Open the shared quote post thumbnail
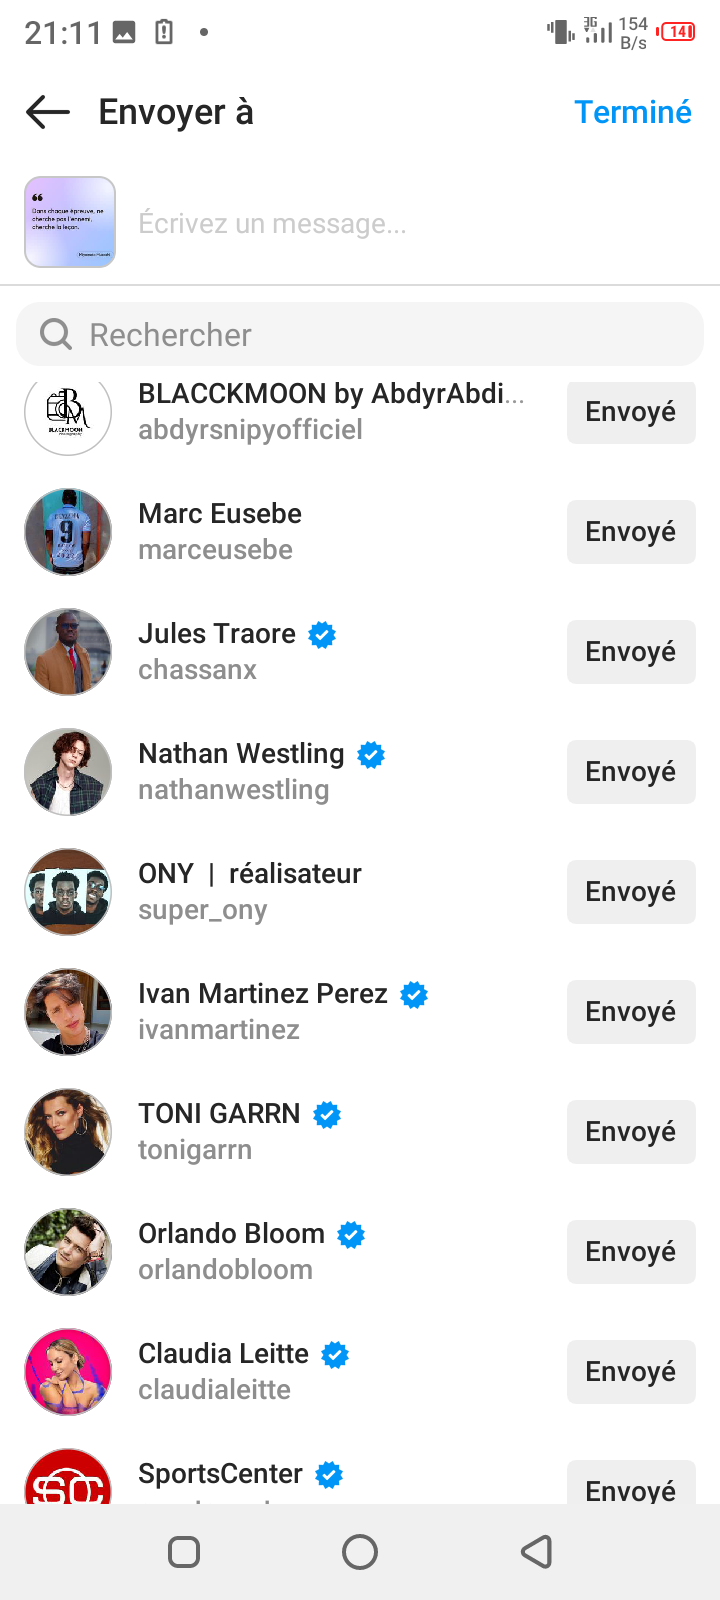Image resolution: width=720 pixels, height=1600 pixels. 70,222
